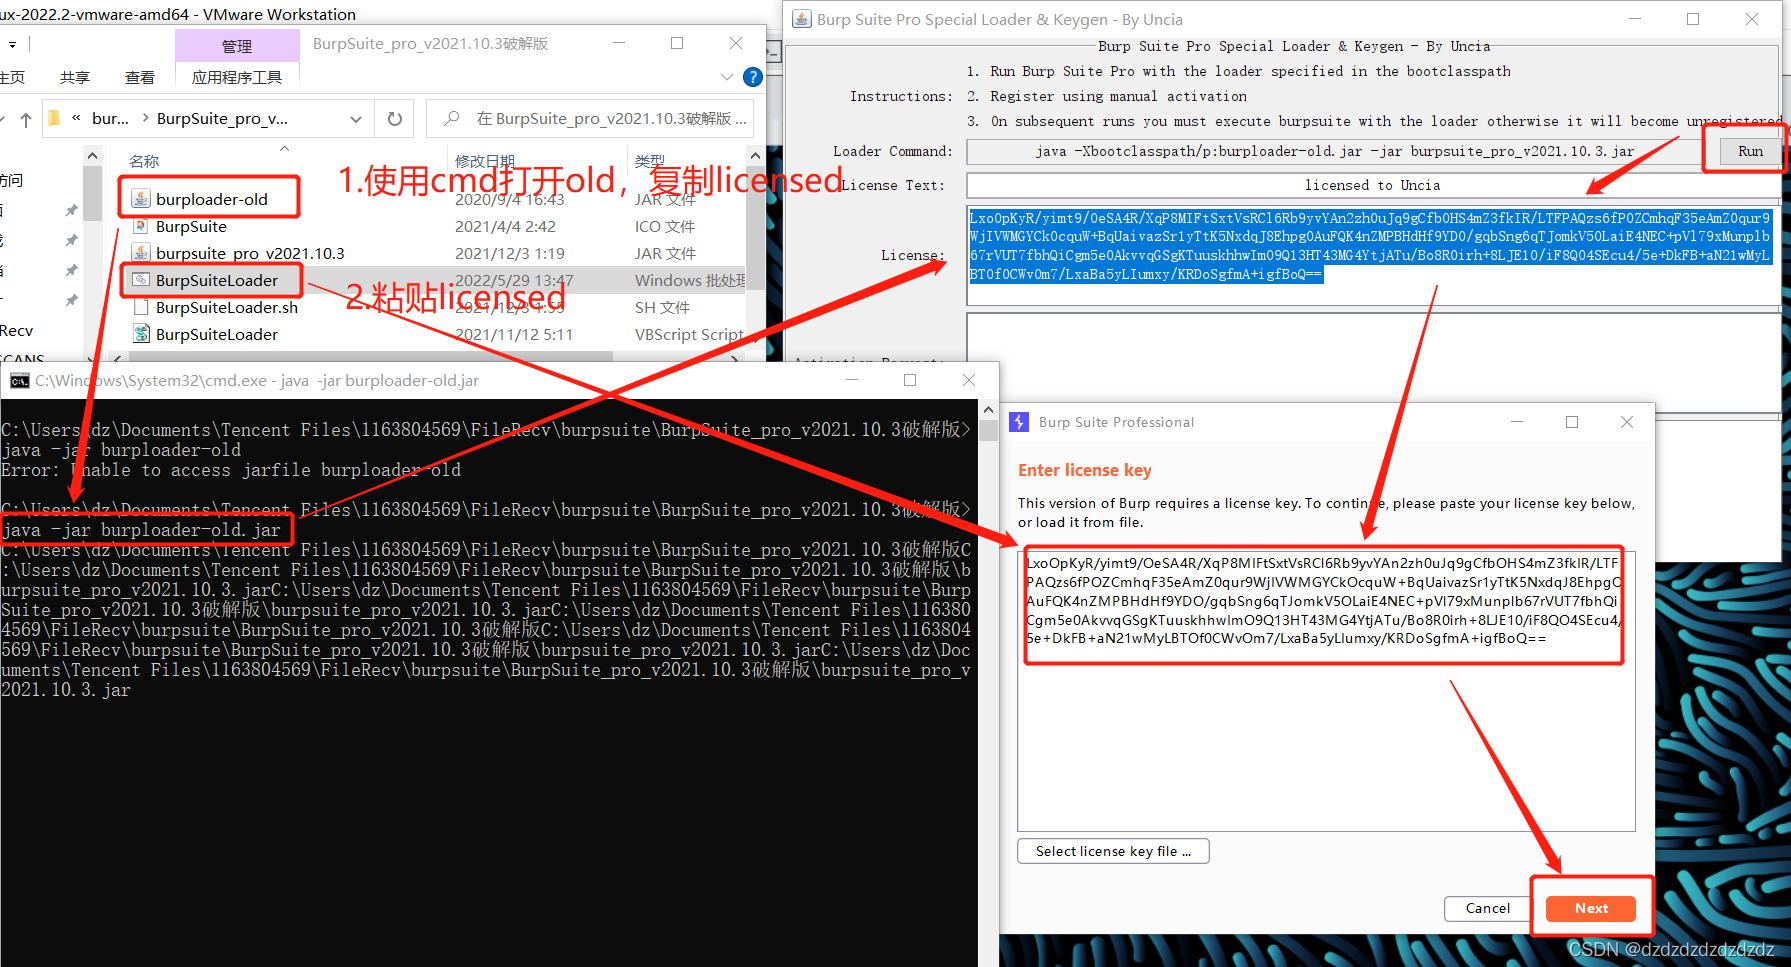This screenshot has width=1791, height=967.
Task: Click the Recv item in navigation pane
Action: tap(16, 330)
